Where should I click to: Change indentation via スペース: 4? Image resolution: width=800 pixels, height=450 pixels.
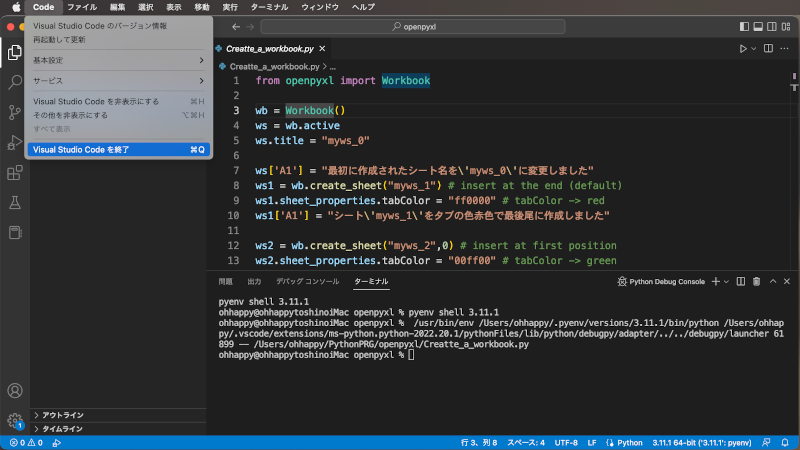[x=526, y=443]
